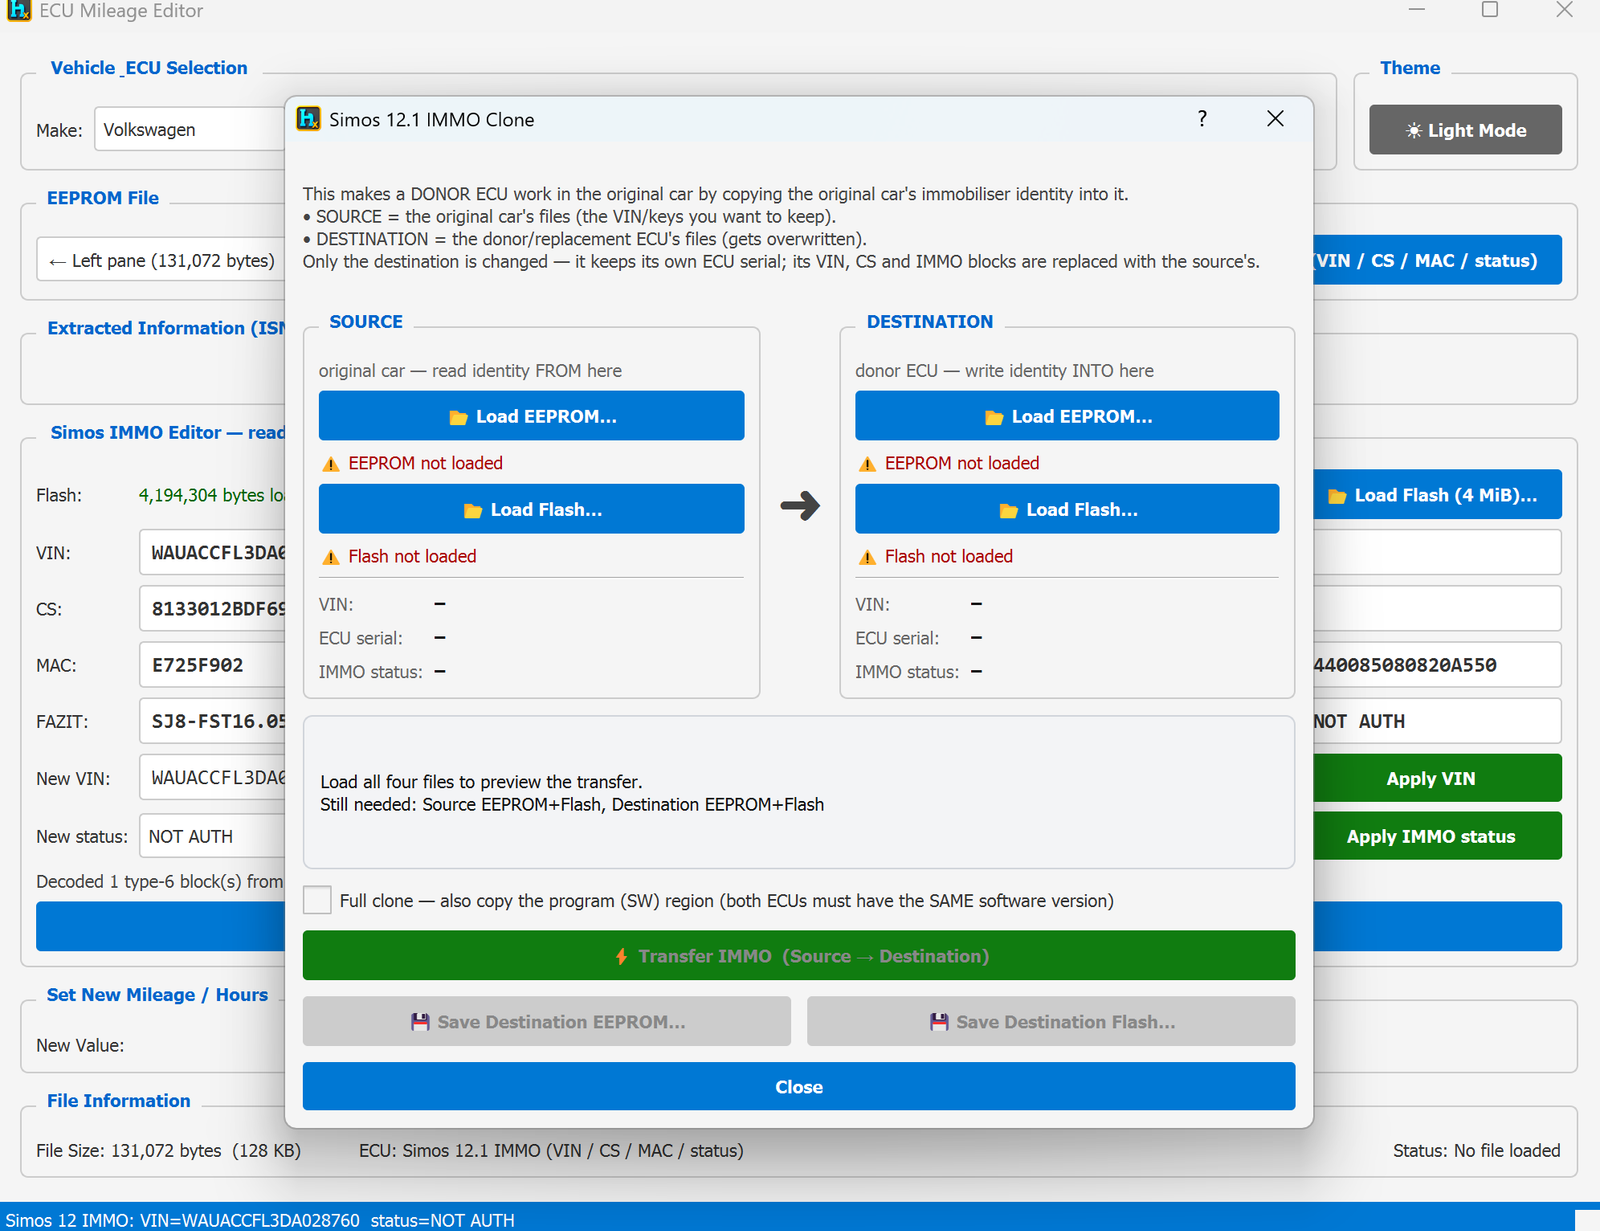Click status bar text 'Simos 12 IMMO: VIN=WAUACCFL3DA028760'

pyautogui.click(x=260, y=1220)
